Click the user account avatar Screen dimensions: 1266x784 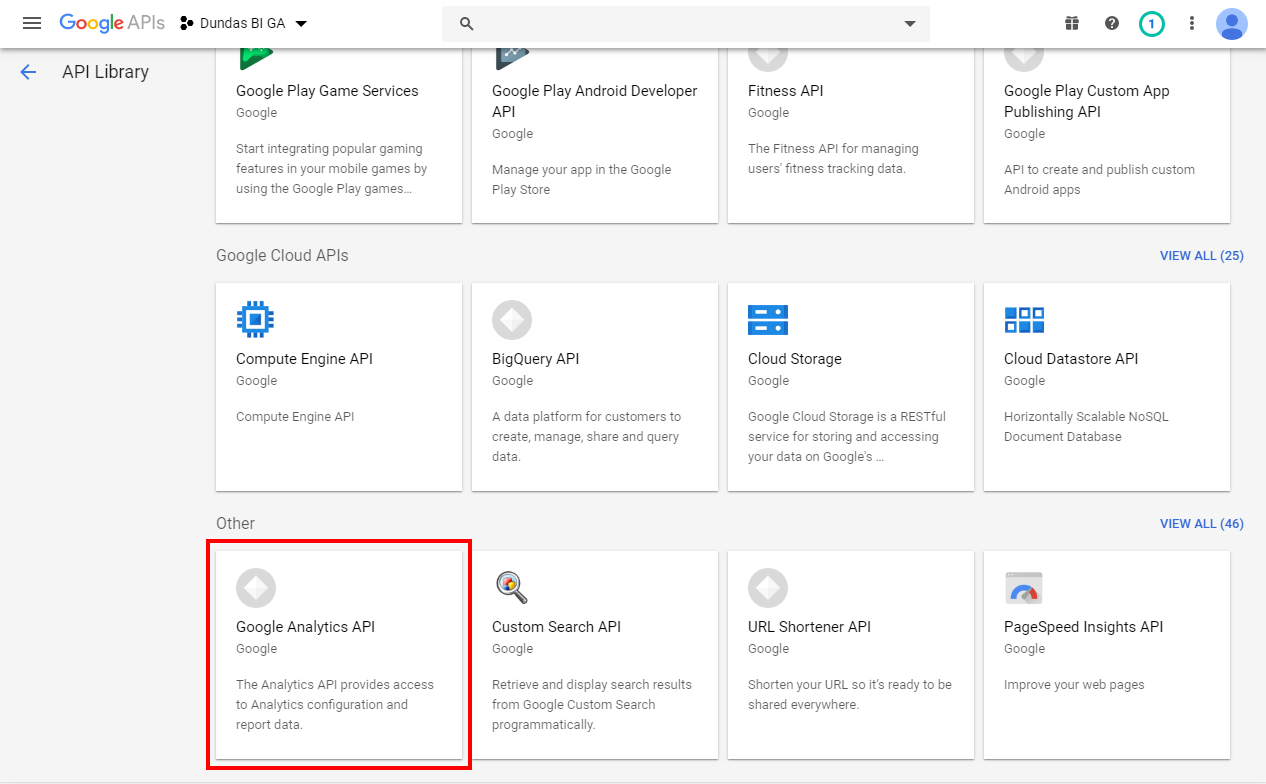click(x=1232, y=23)
